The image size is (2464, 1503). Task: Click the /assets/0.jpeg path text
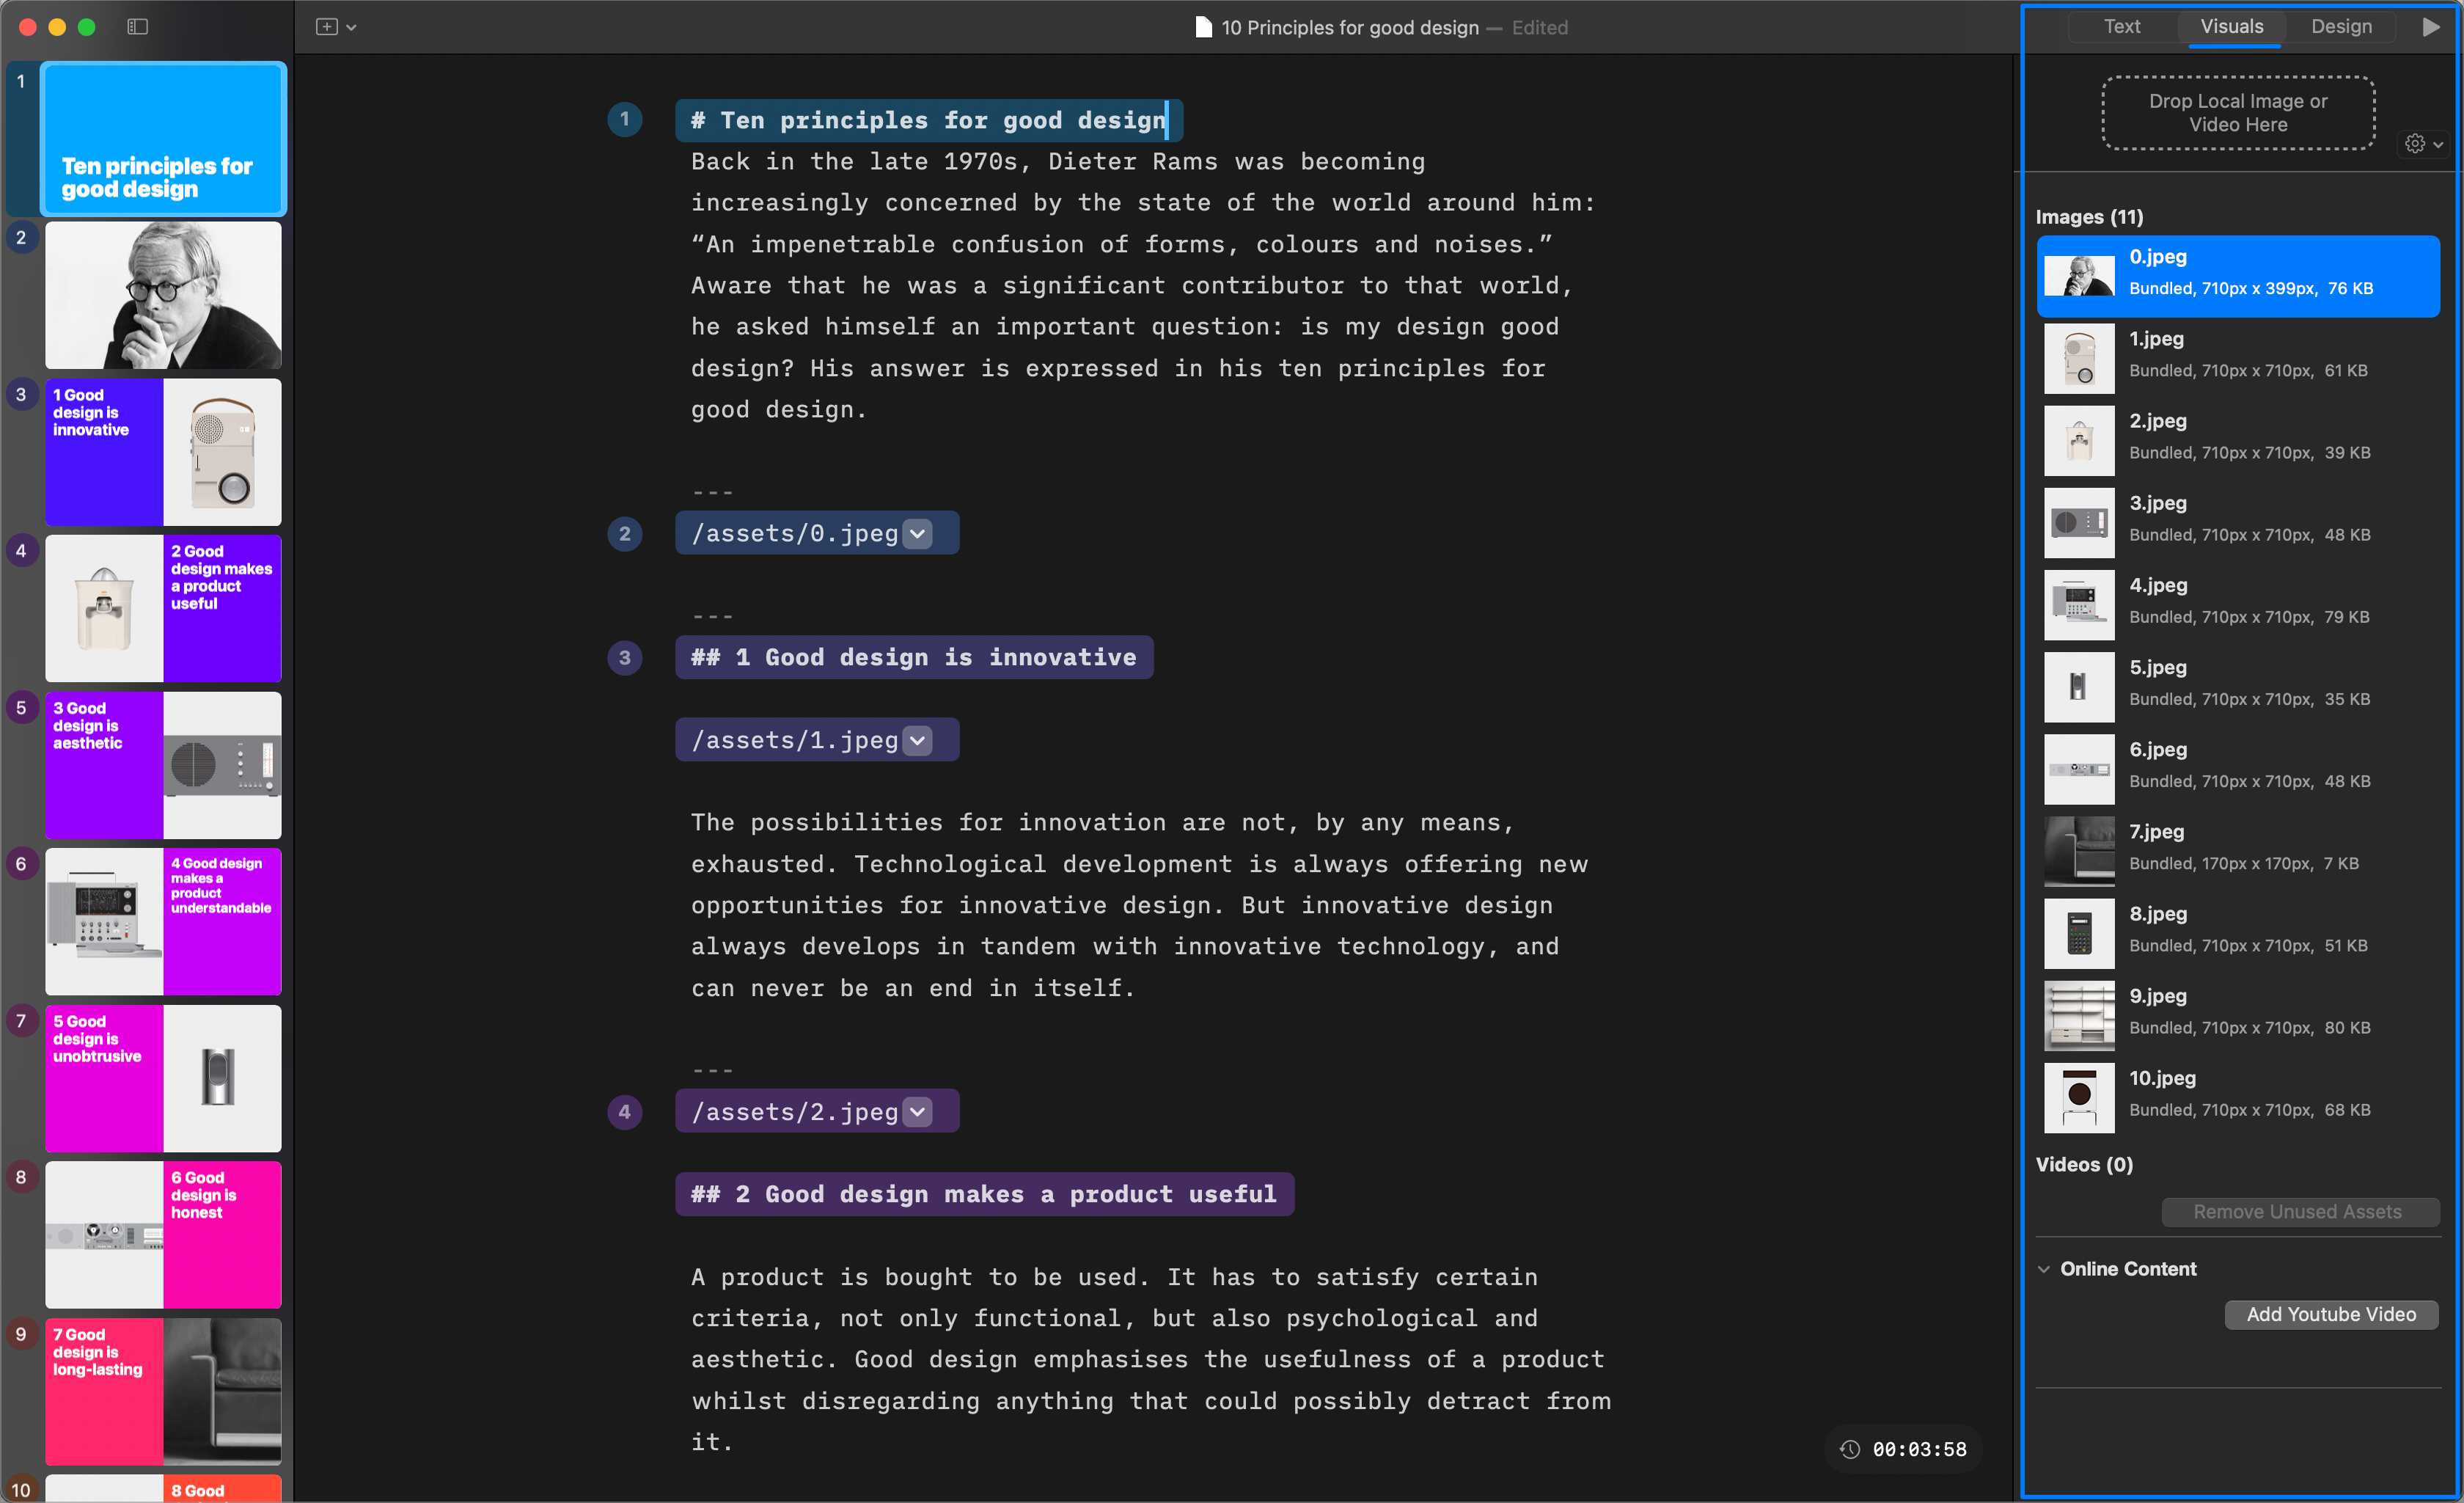click(795, 534)
